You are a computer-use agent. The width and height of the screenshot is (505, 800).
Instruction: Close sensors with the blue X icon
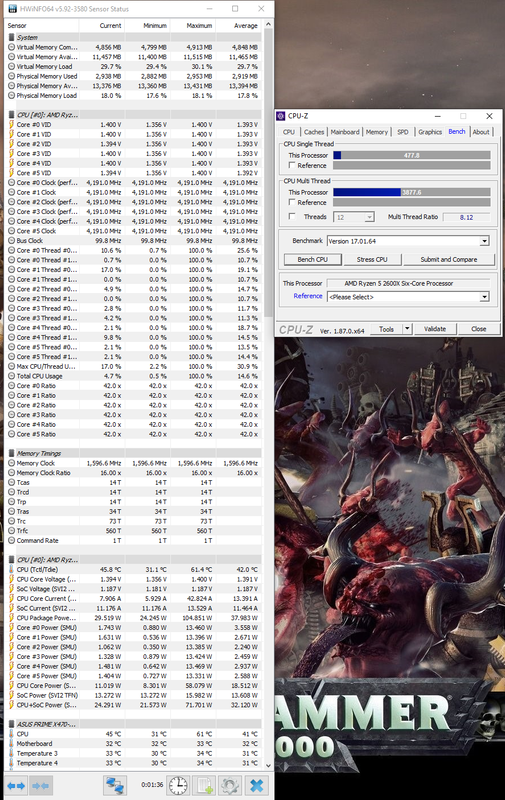pos(257,786)
